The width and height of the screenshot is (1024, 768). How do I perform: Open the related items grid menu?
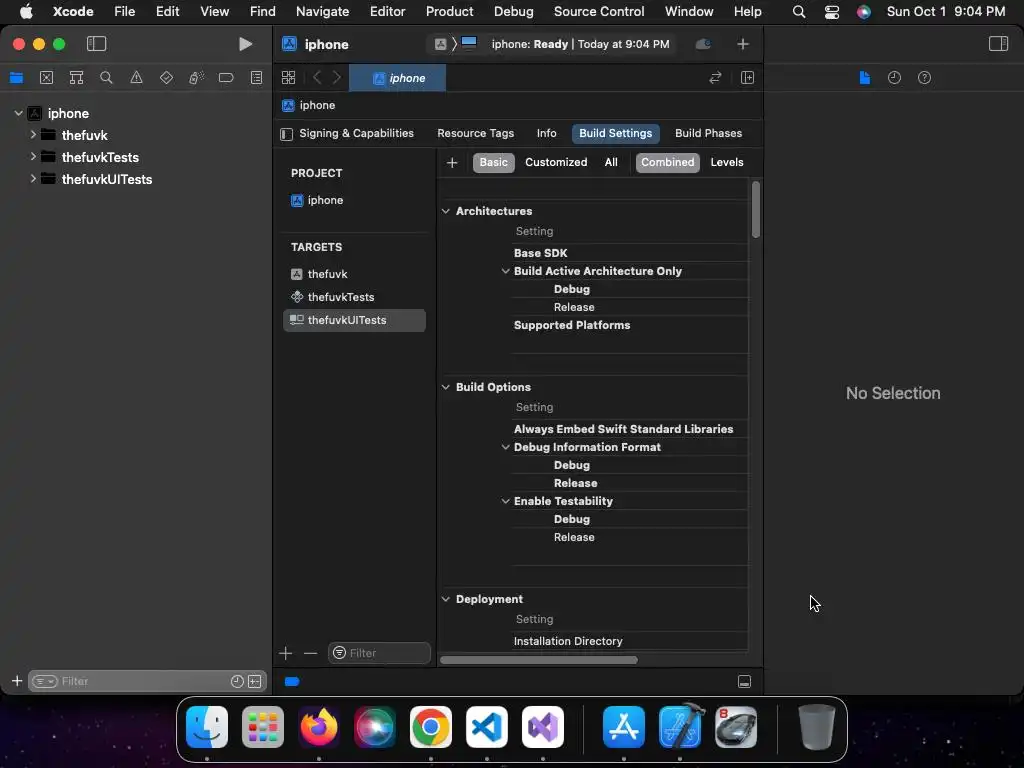pyautogui.click(x=288, y=78)
